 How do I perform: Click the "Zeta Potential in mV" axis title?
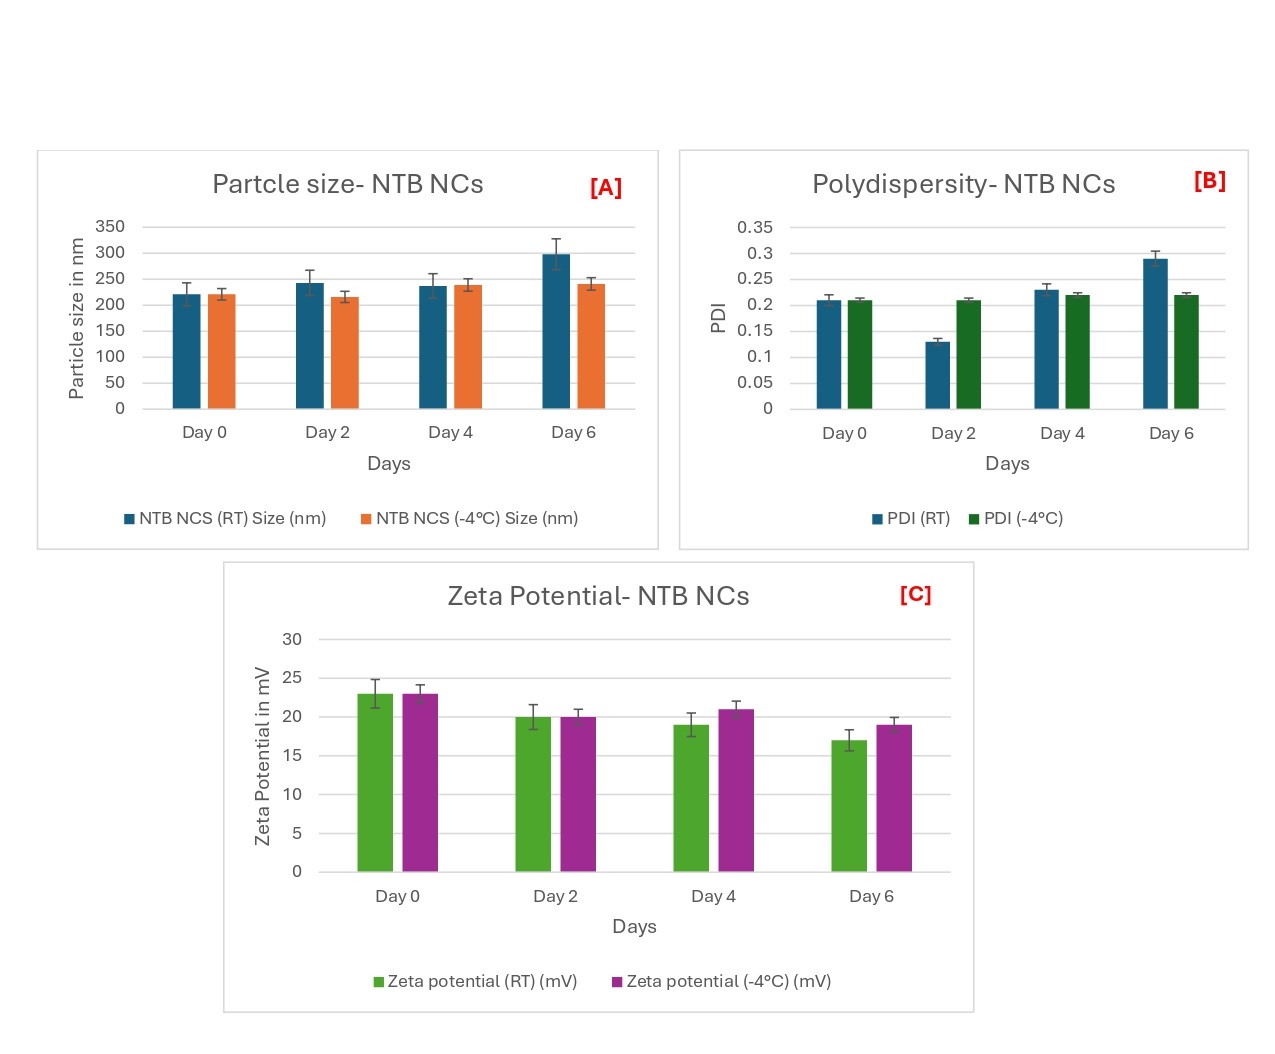click(263, 756)
